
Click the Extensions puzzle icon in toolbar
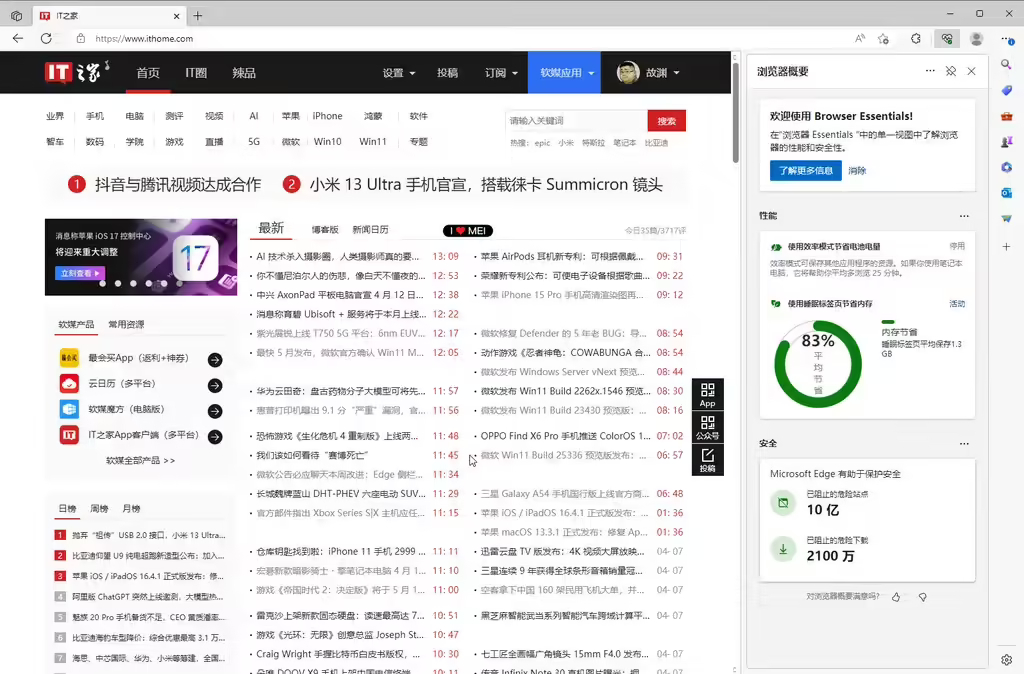click(x=915, y=38)
